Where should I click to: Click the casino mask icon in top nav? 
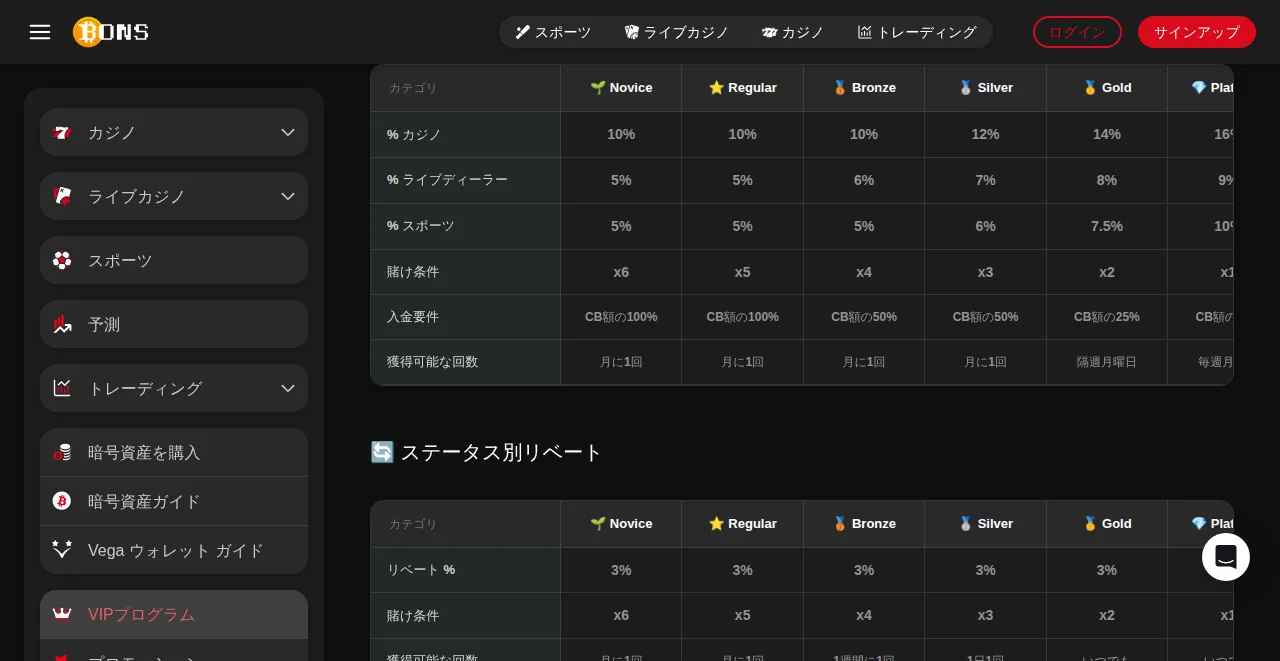769,32
